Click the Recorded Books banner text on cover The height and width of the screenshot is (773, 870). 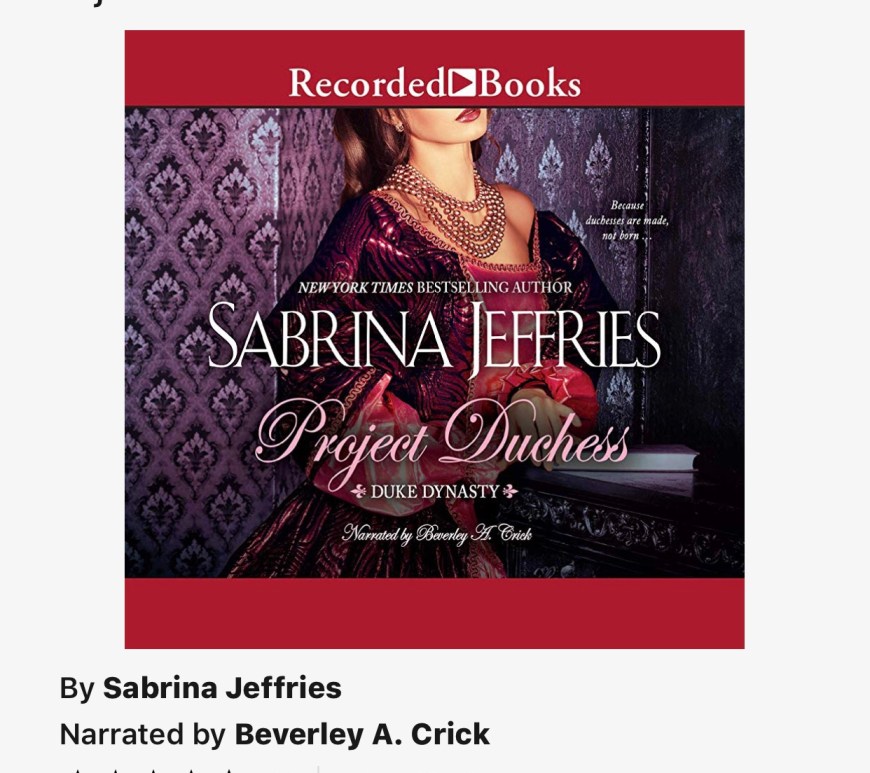[434, 83]
